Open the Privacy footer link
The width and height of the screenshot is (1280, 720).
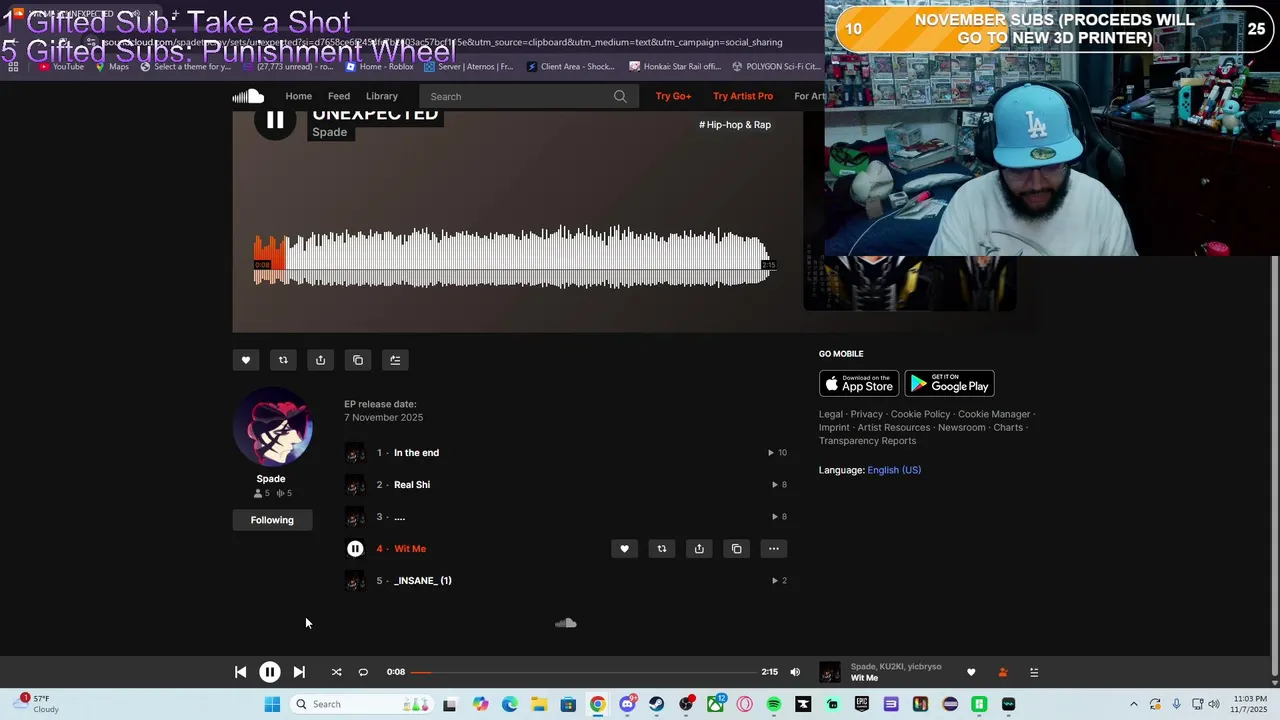pyautogui.click(x=867, y=414)
